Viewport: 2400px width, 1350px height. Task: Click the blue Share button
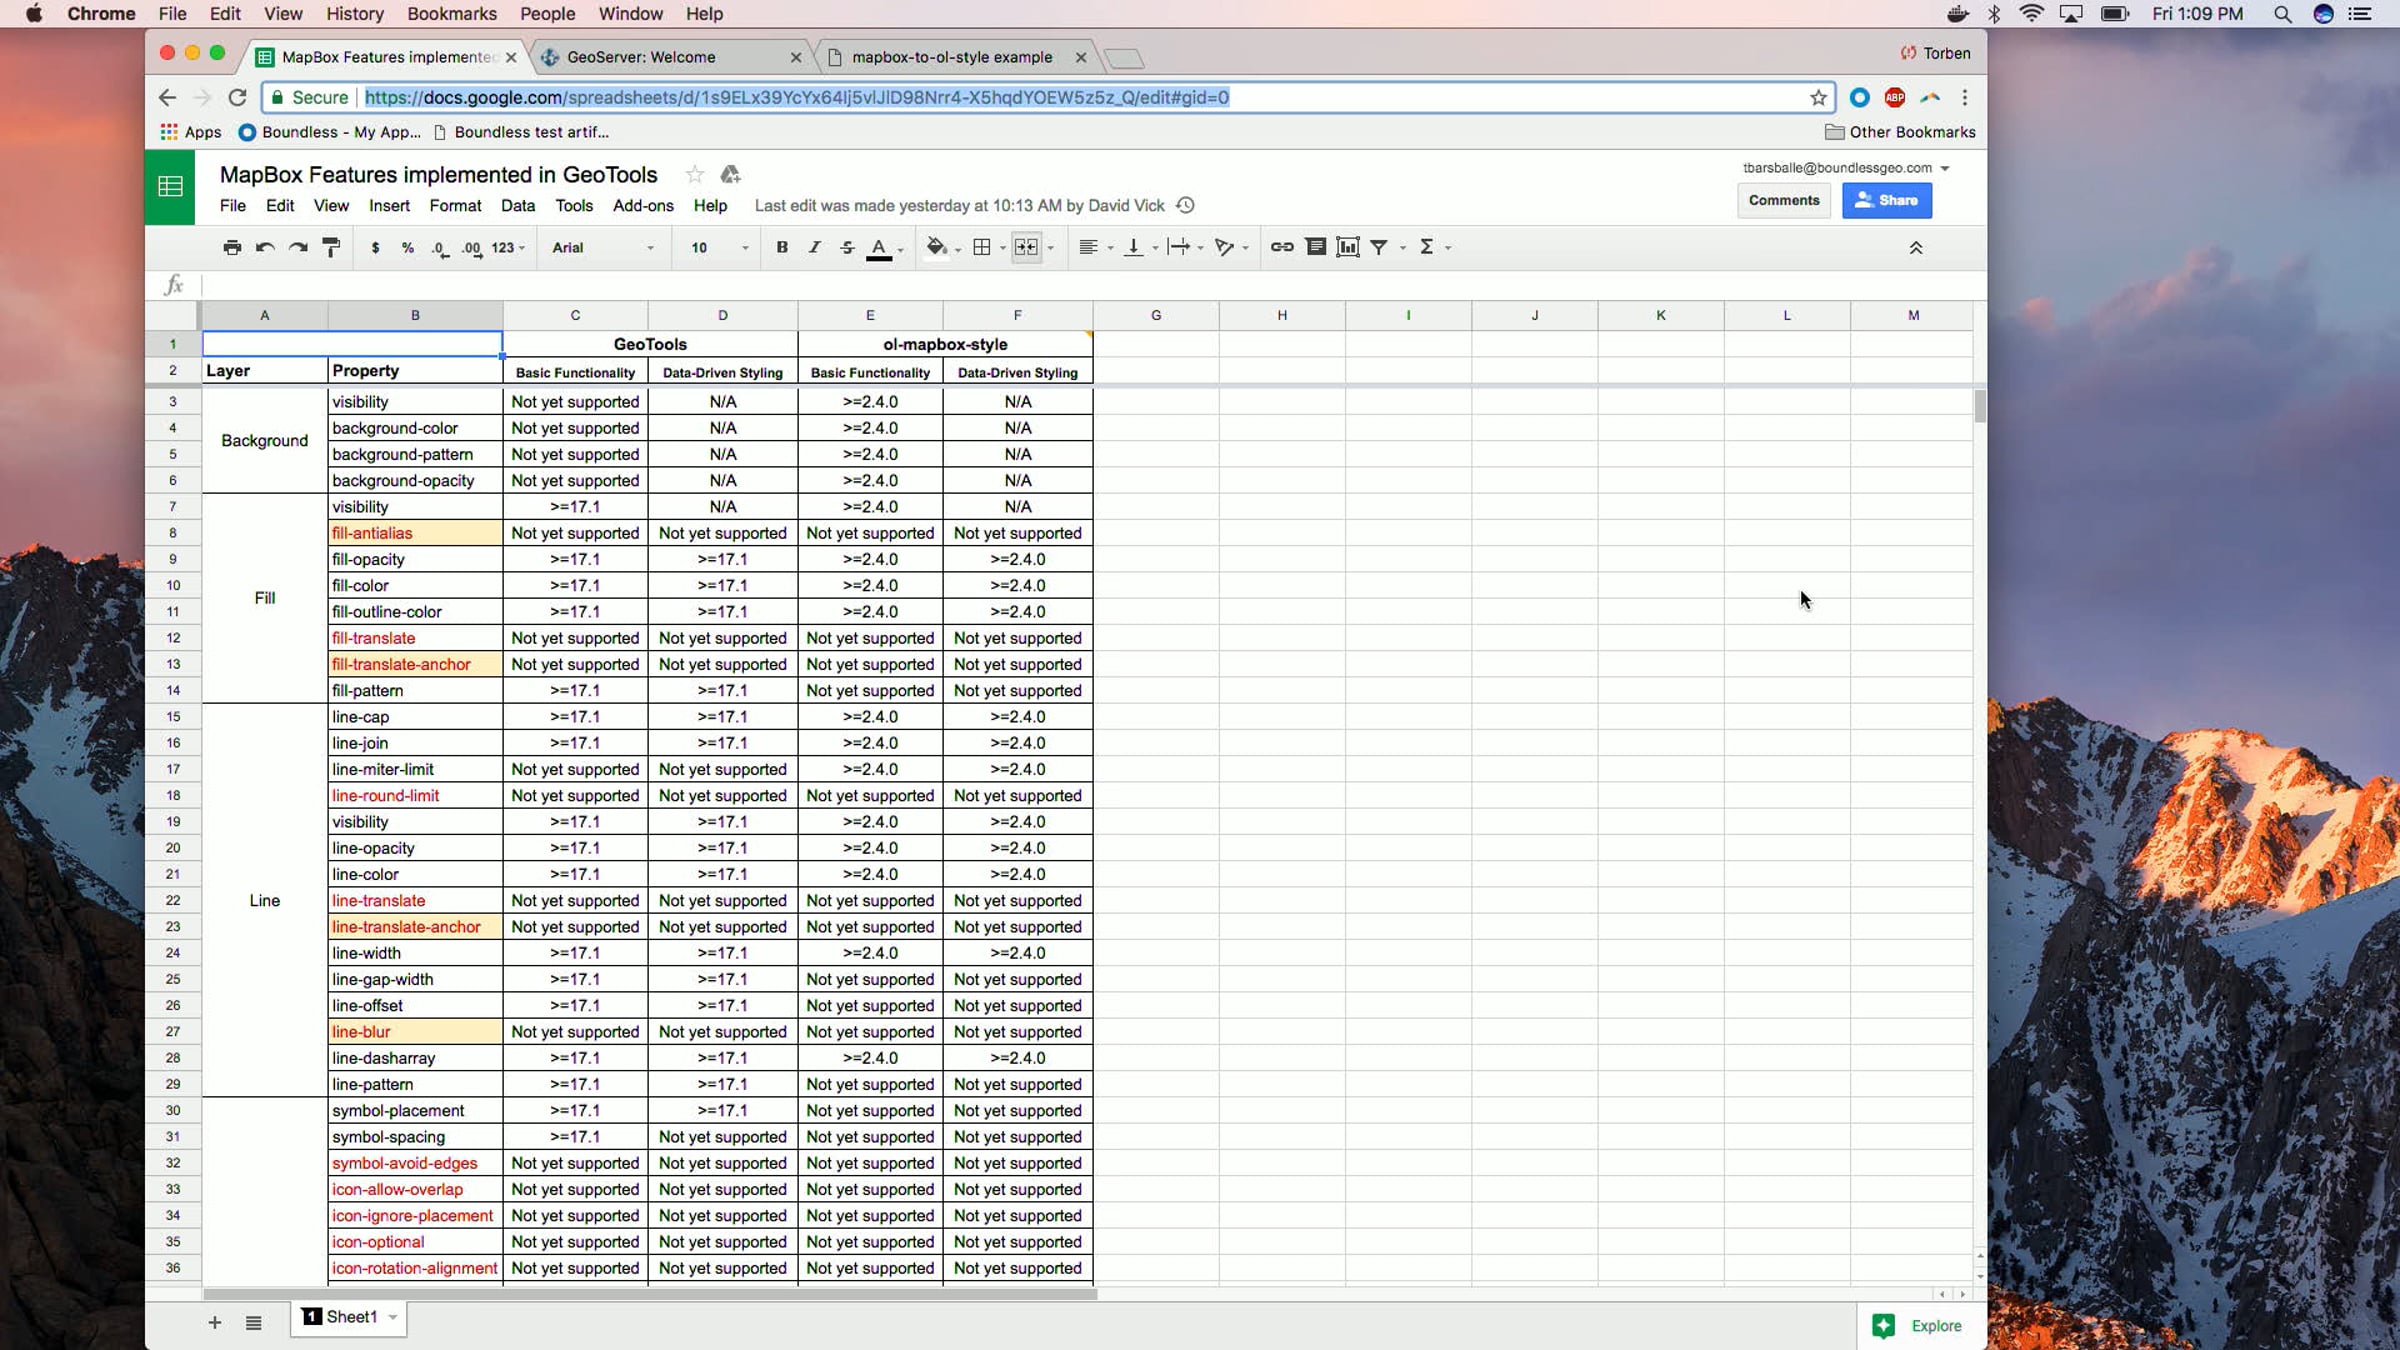coord(1887,200)
